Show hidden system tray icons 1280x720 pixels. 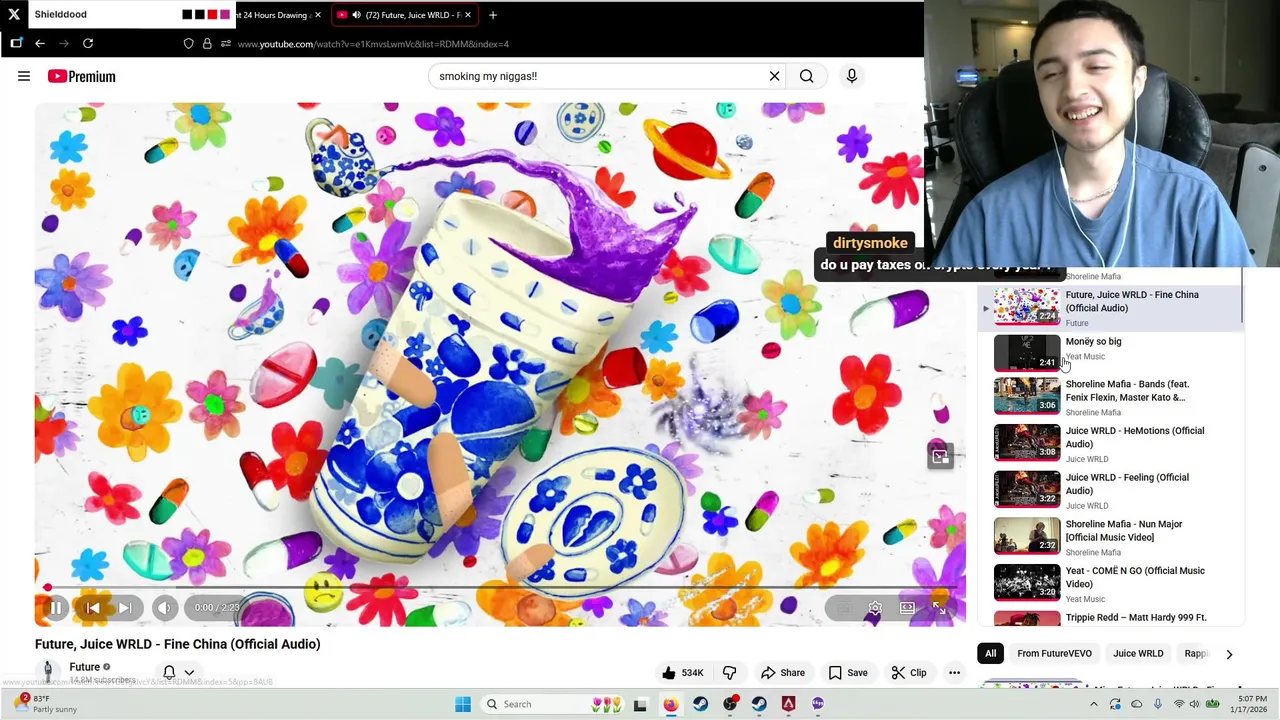[x=1093, y=704]
